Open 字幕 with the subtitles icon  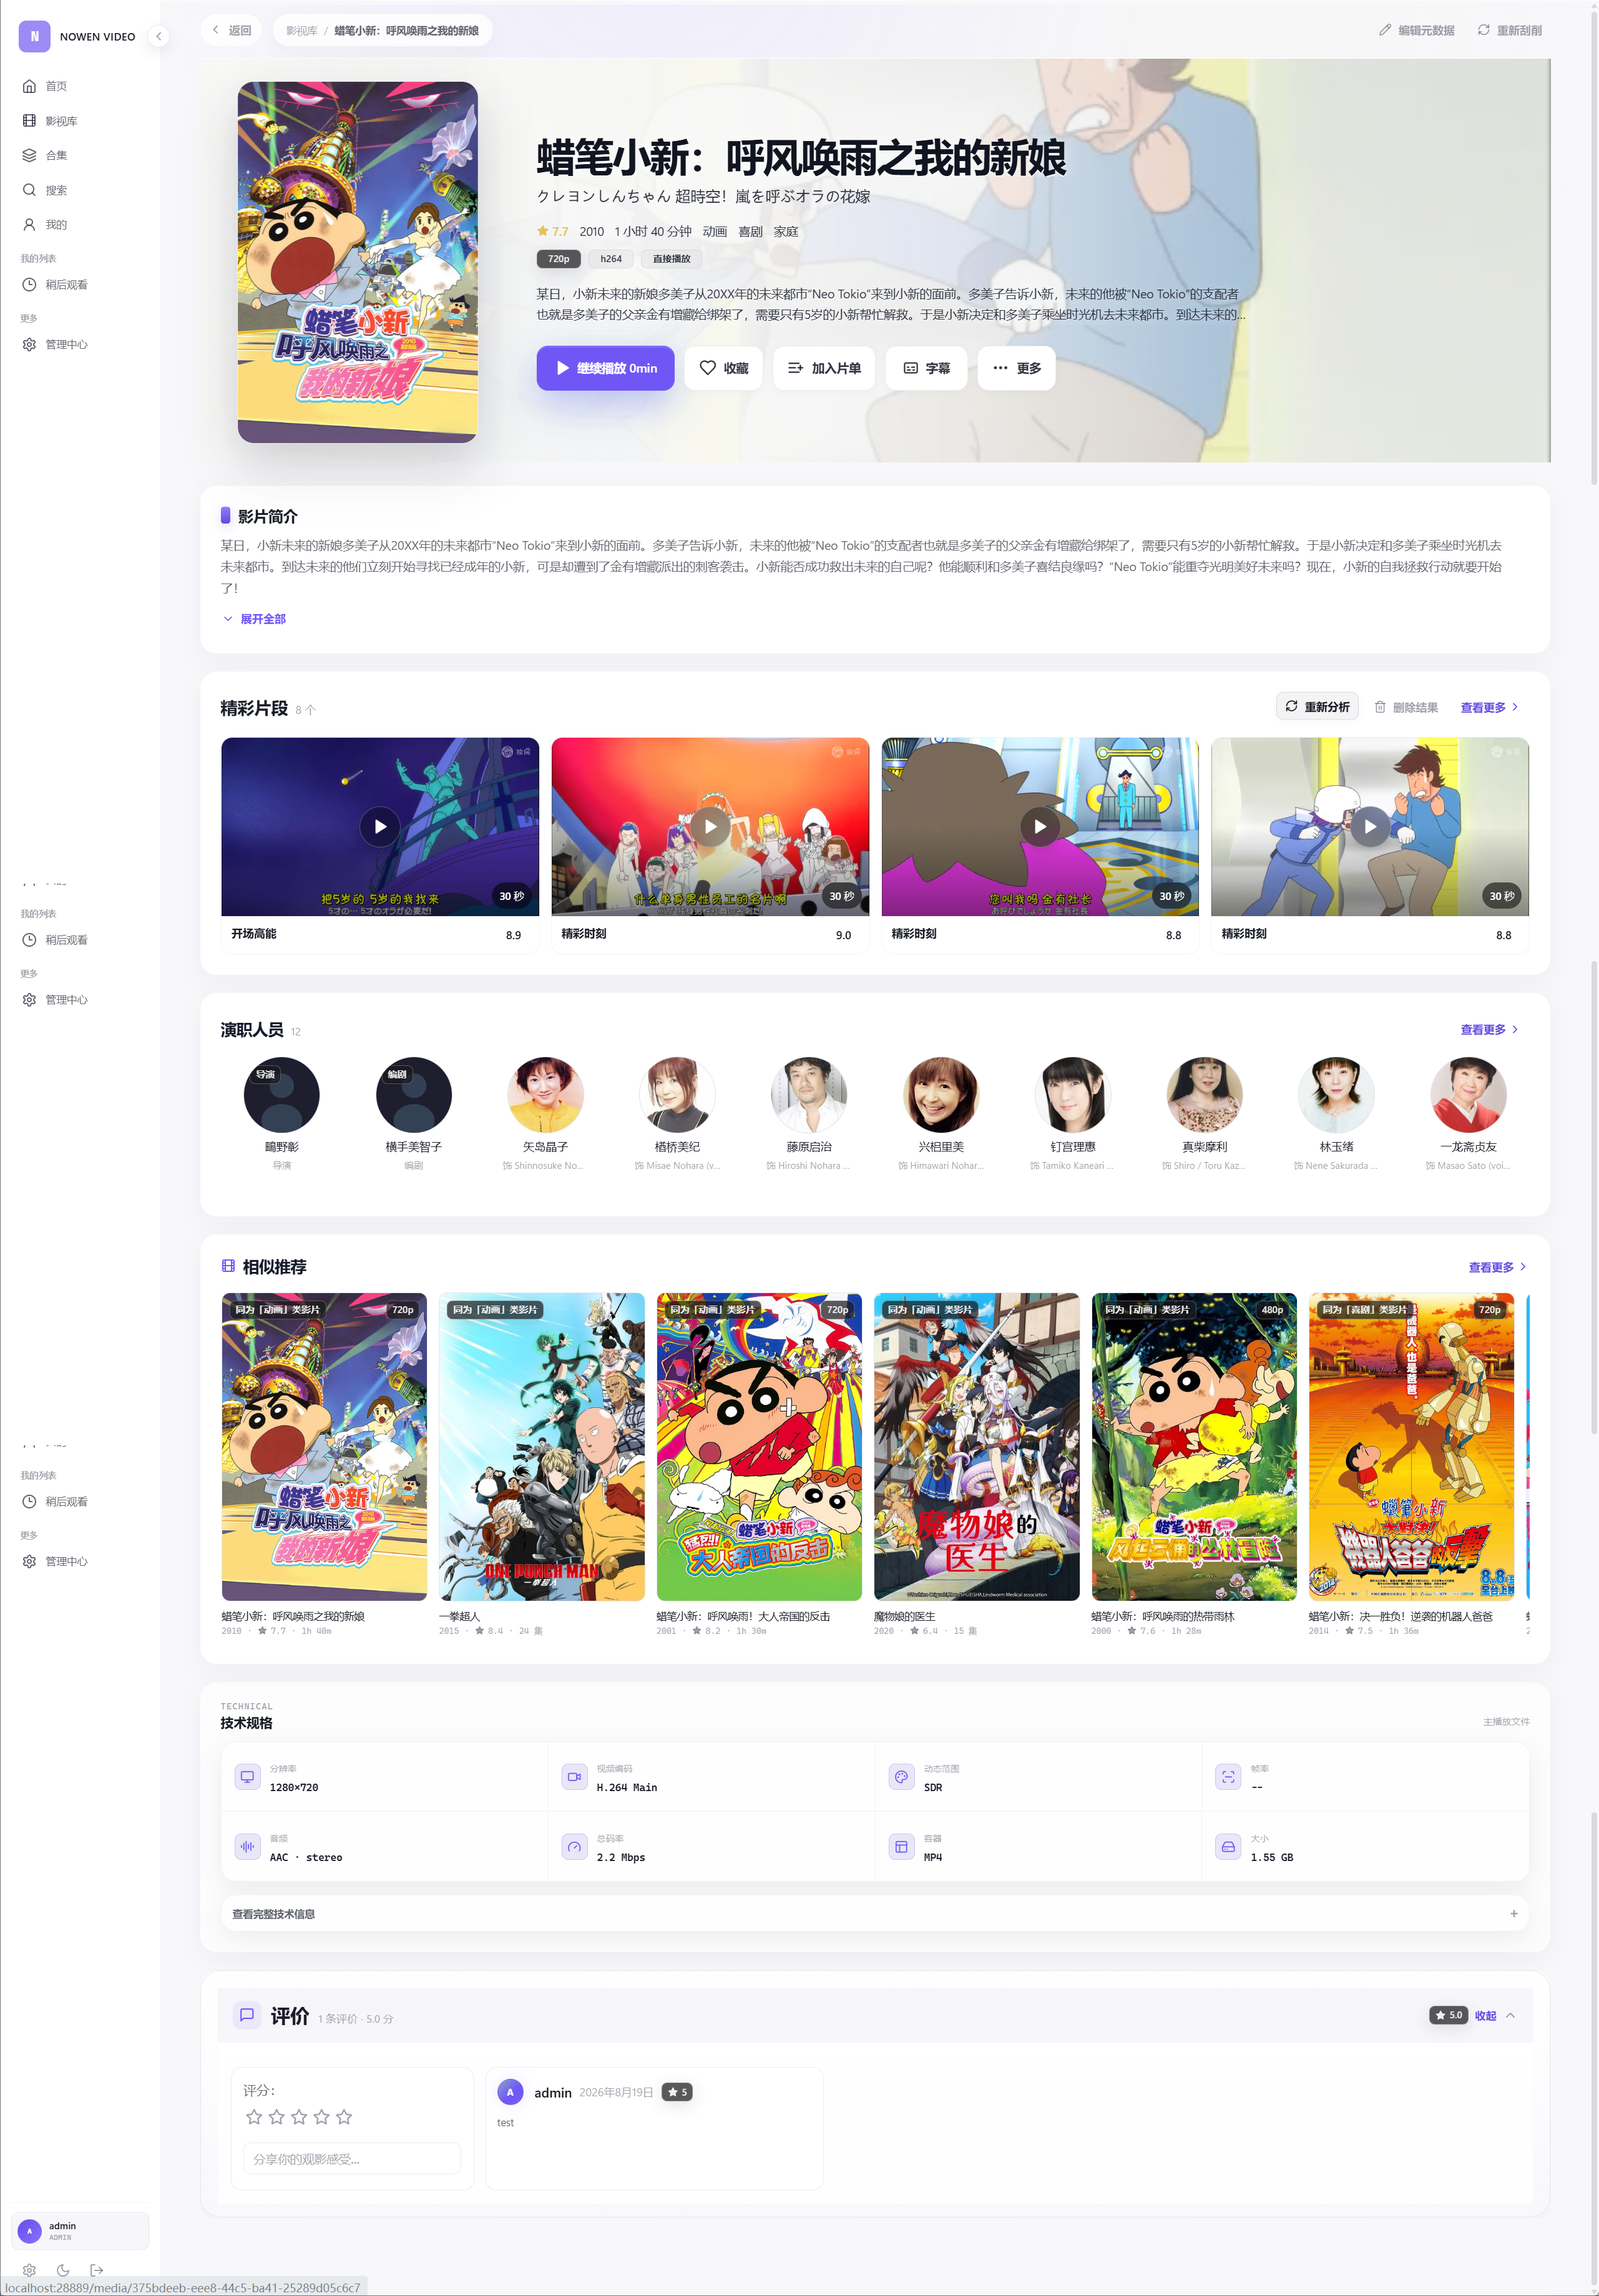pos(911,368)
